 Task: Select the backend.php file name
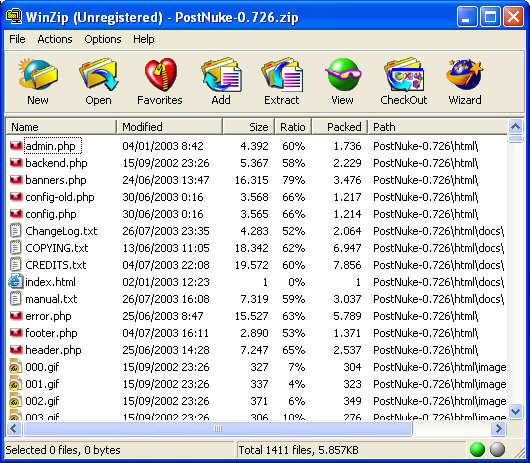coord(56,163)
